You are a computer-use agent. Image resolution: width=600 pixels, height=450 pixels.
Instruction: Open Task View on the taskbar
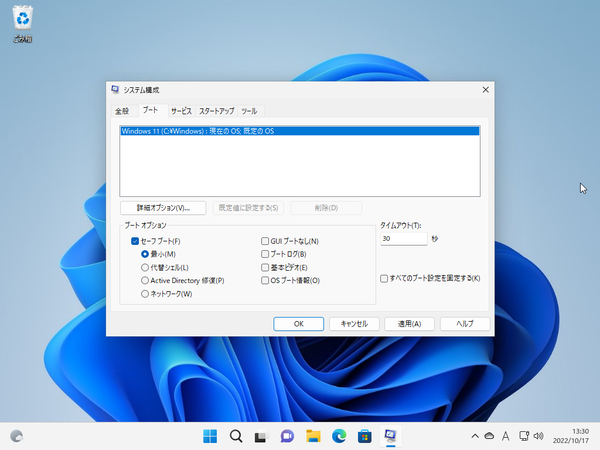(x=261, y=436)
